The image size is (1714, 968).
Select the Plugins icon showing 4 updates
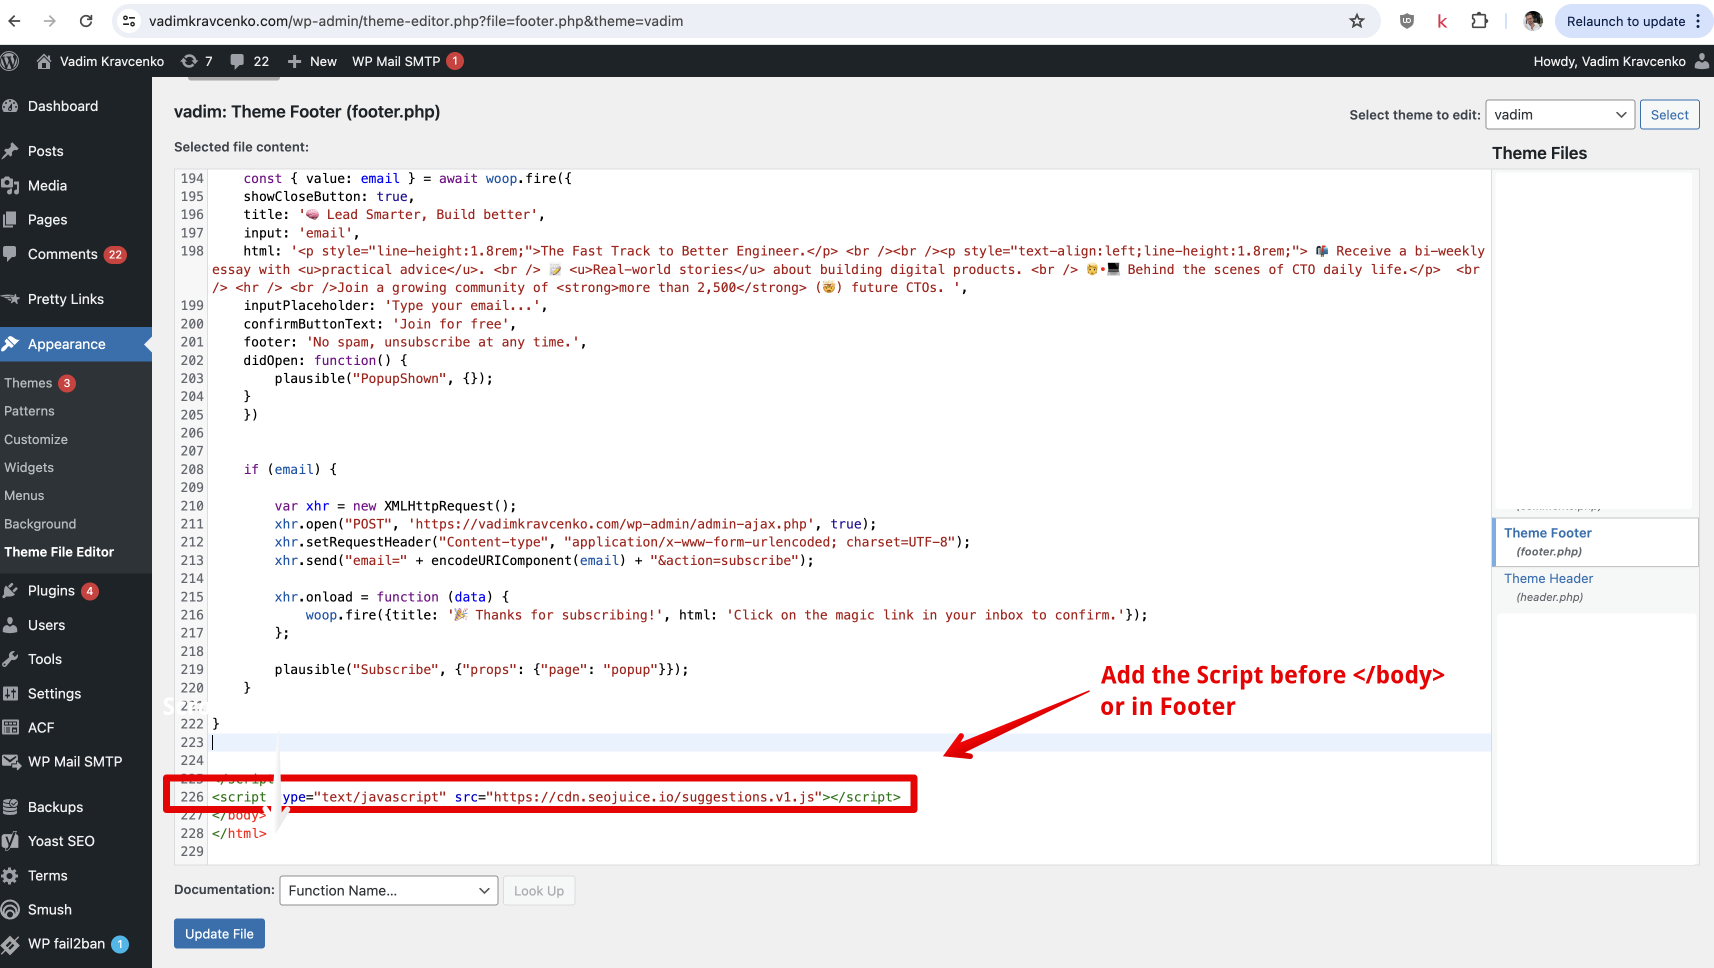tap(12, 590)
